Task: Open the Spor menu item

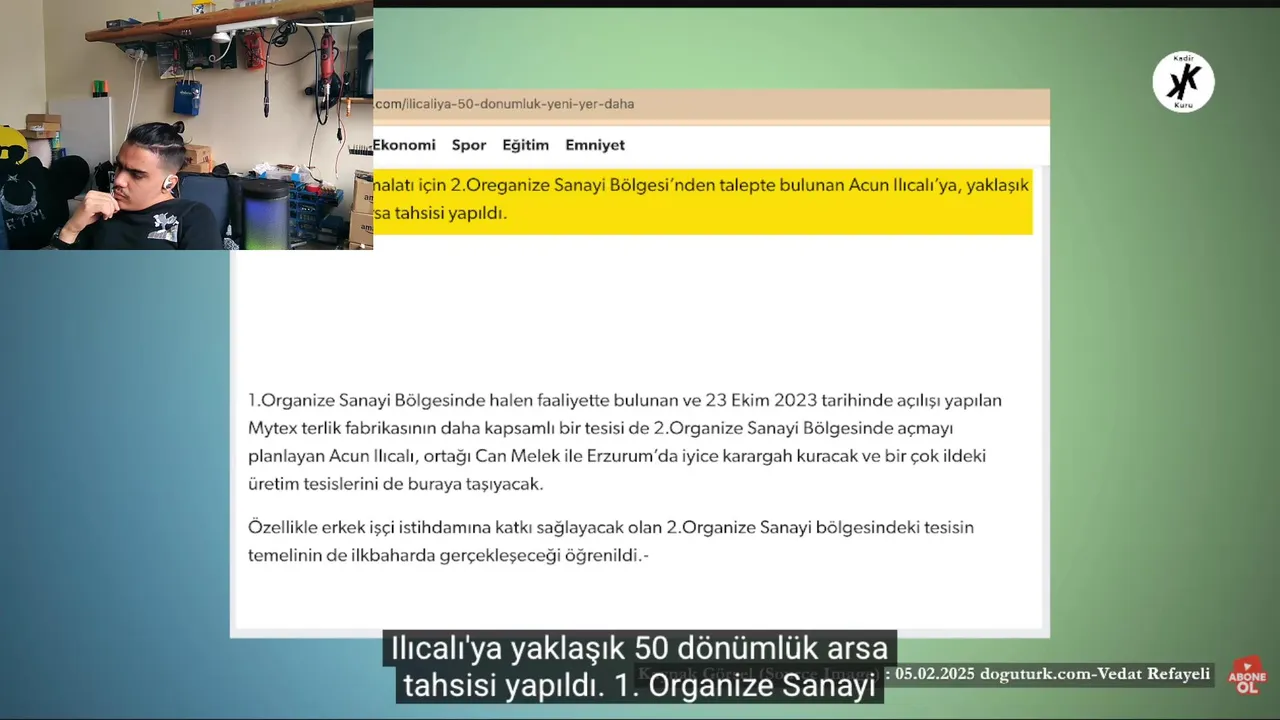Action: click(x=469, y=145)
